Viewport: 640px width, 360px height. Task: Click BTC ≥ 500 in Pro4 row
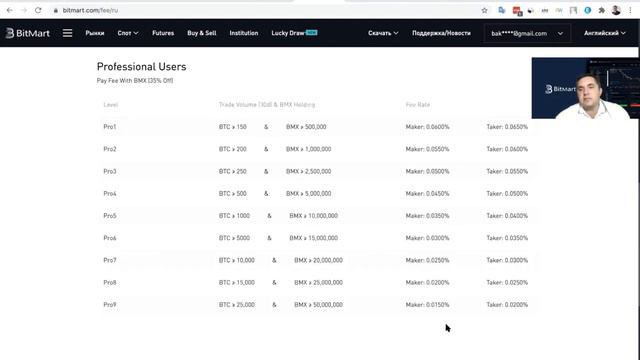(x=233, y=194)
